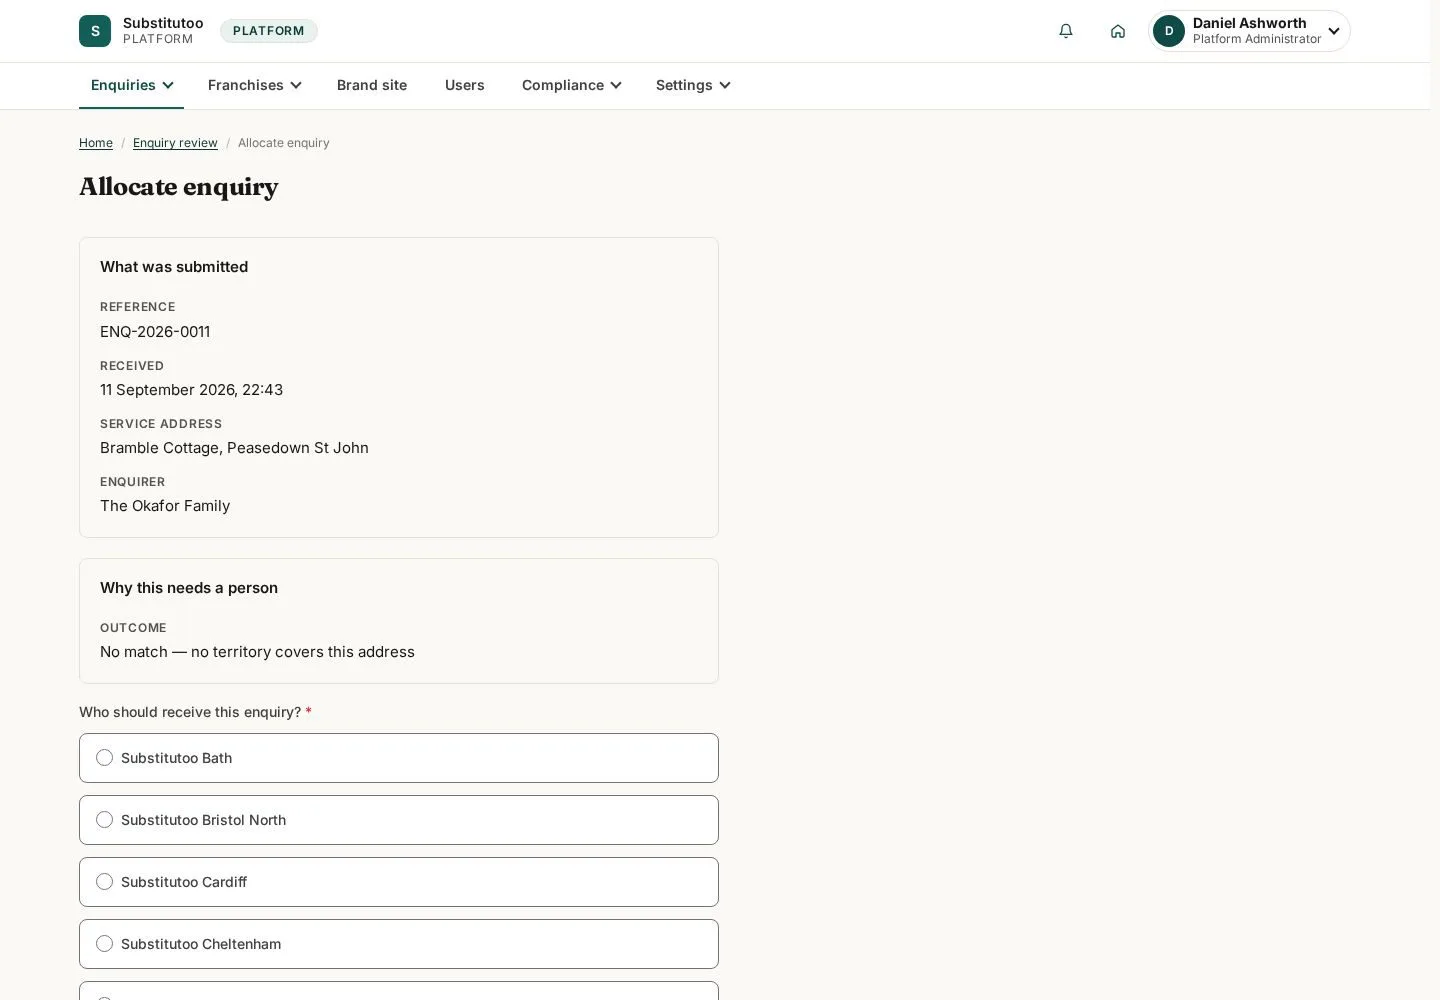Click address Bramble Cottage, Peasedown St John

[234, 448]
